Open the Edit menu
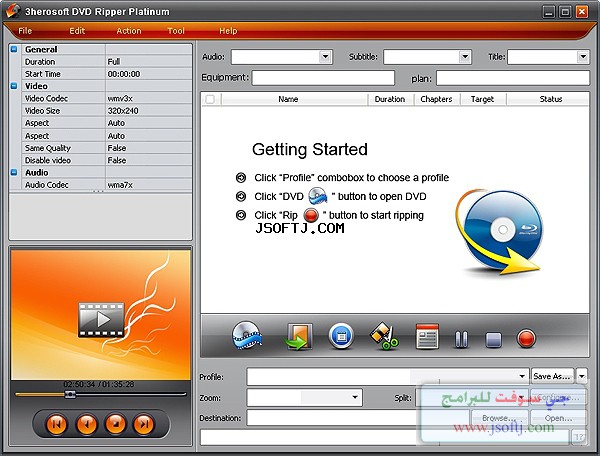 77,31
